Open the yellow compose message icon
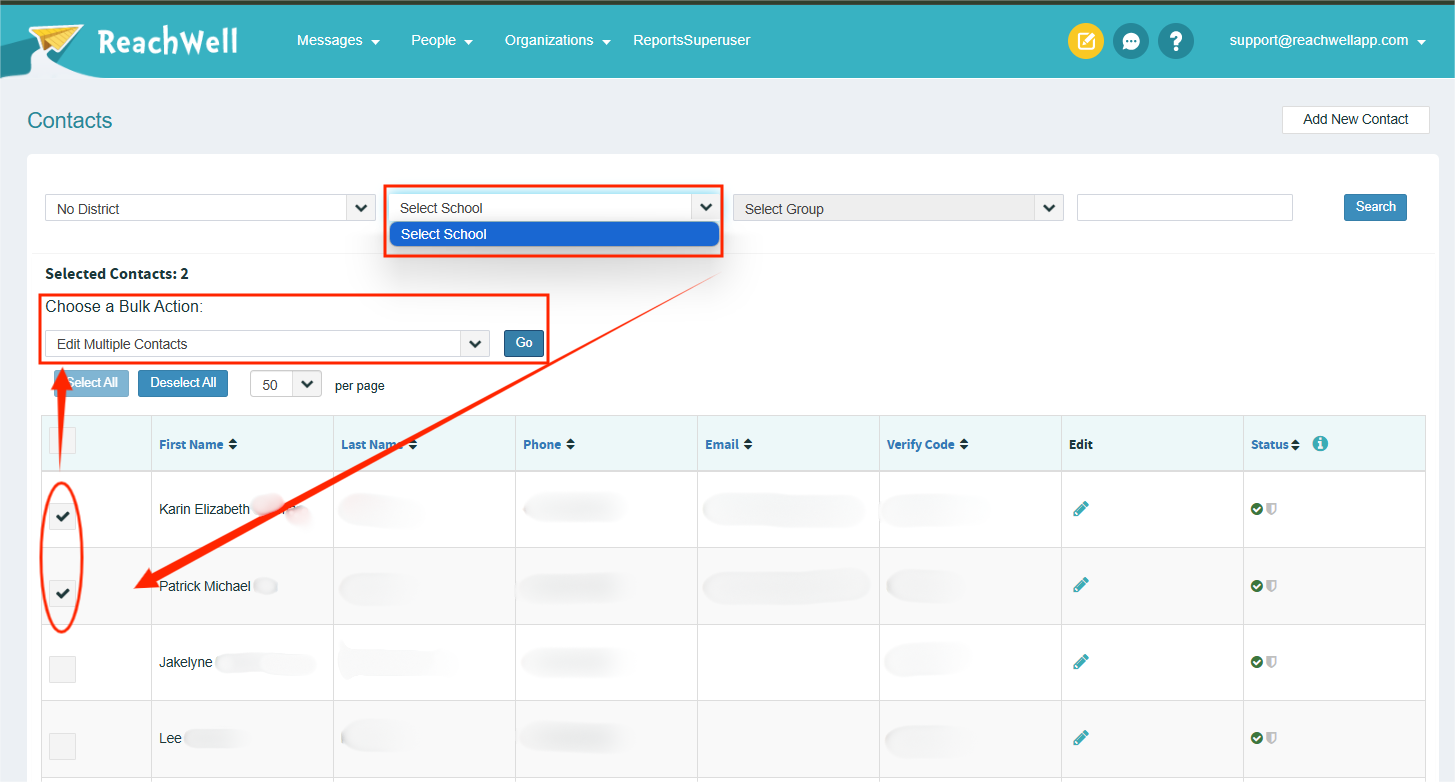This screenshot has height=782, width=1455. point(1086,41)
